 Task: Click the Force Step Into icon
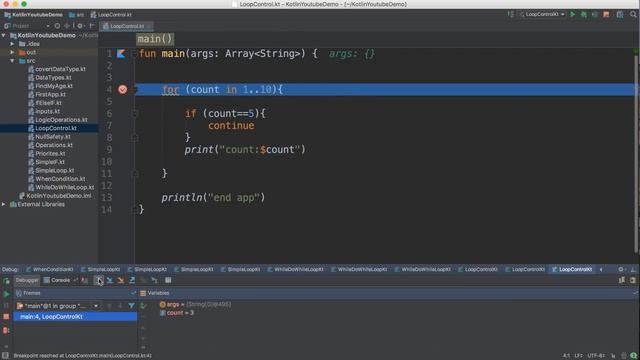[x=120, y=280]
